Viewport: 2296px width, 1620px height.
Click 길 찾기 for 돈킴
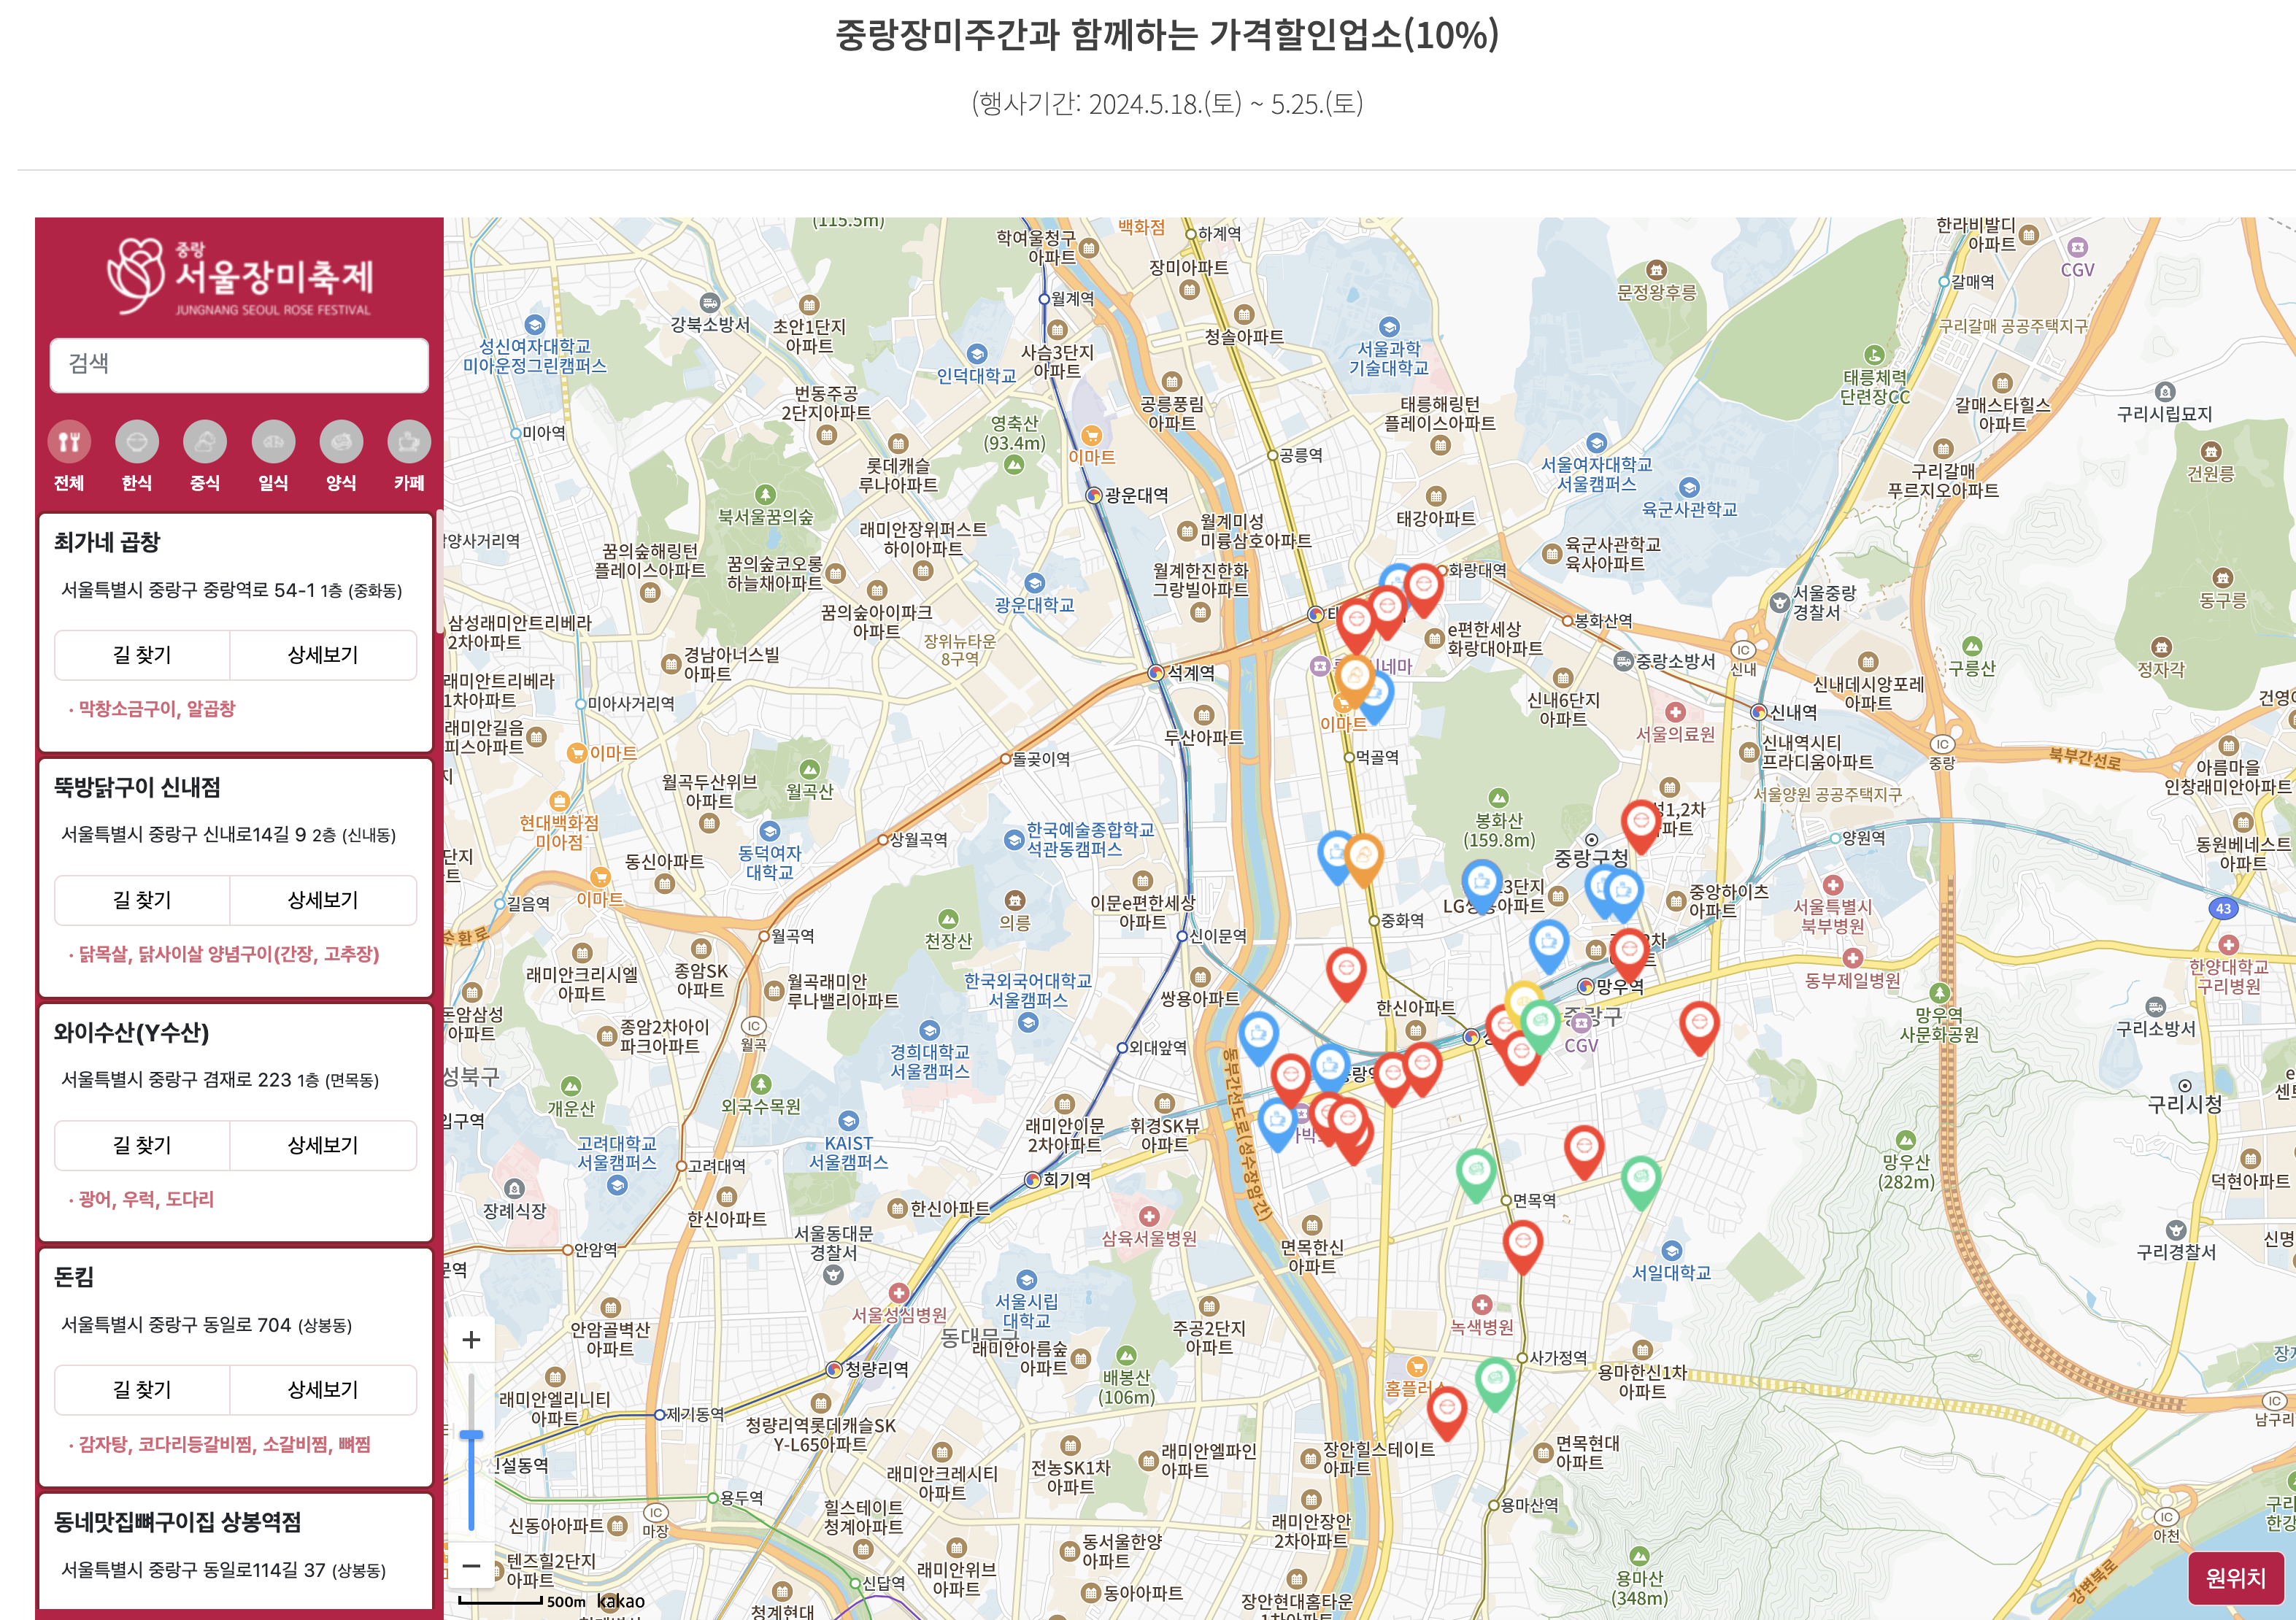pyautogui.click(x=142, y=1389)
